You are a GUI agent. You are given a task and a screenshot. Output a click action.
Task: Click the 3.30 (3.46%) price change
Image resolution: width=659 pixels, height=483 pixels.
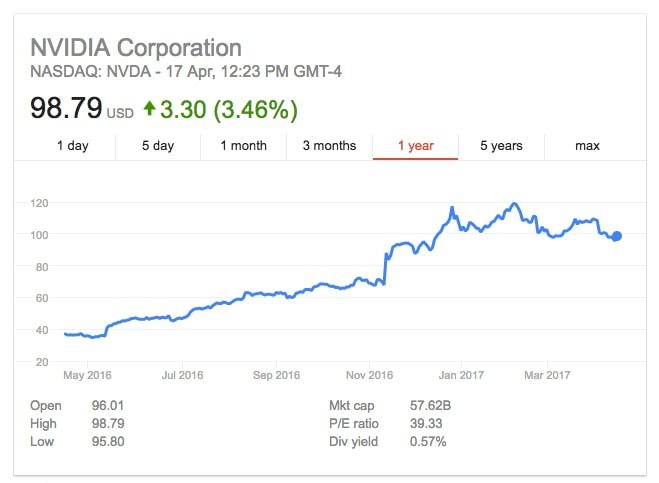coord(230,107)
